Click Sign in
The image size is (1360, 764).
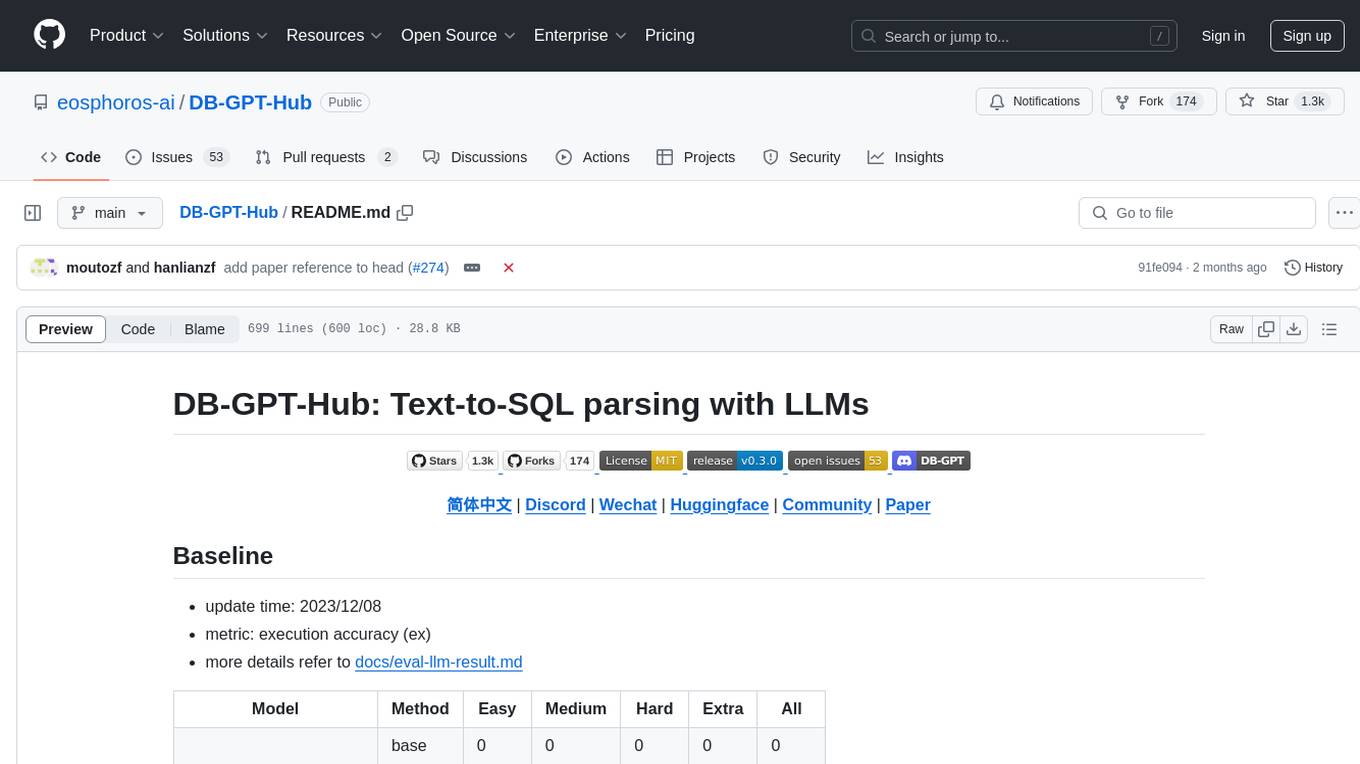pos(1223,36)
